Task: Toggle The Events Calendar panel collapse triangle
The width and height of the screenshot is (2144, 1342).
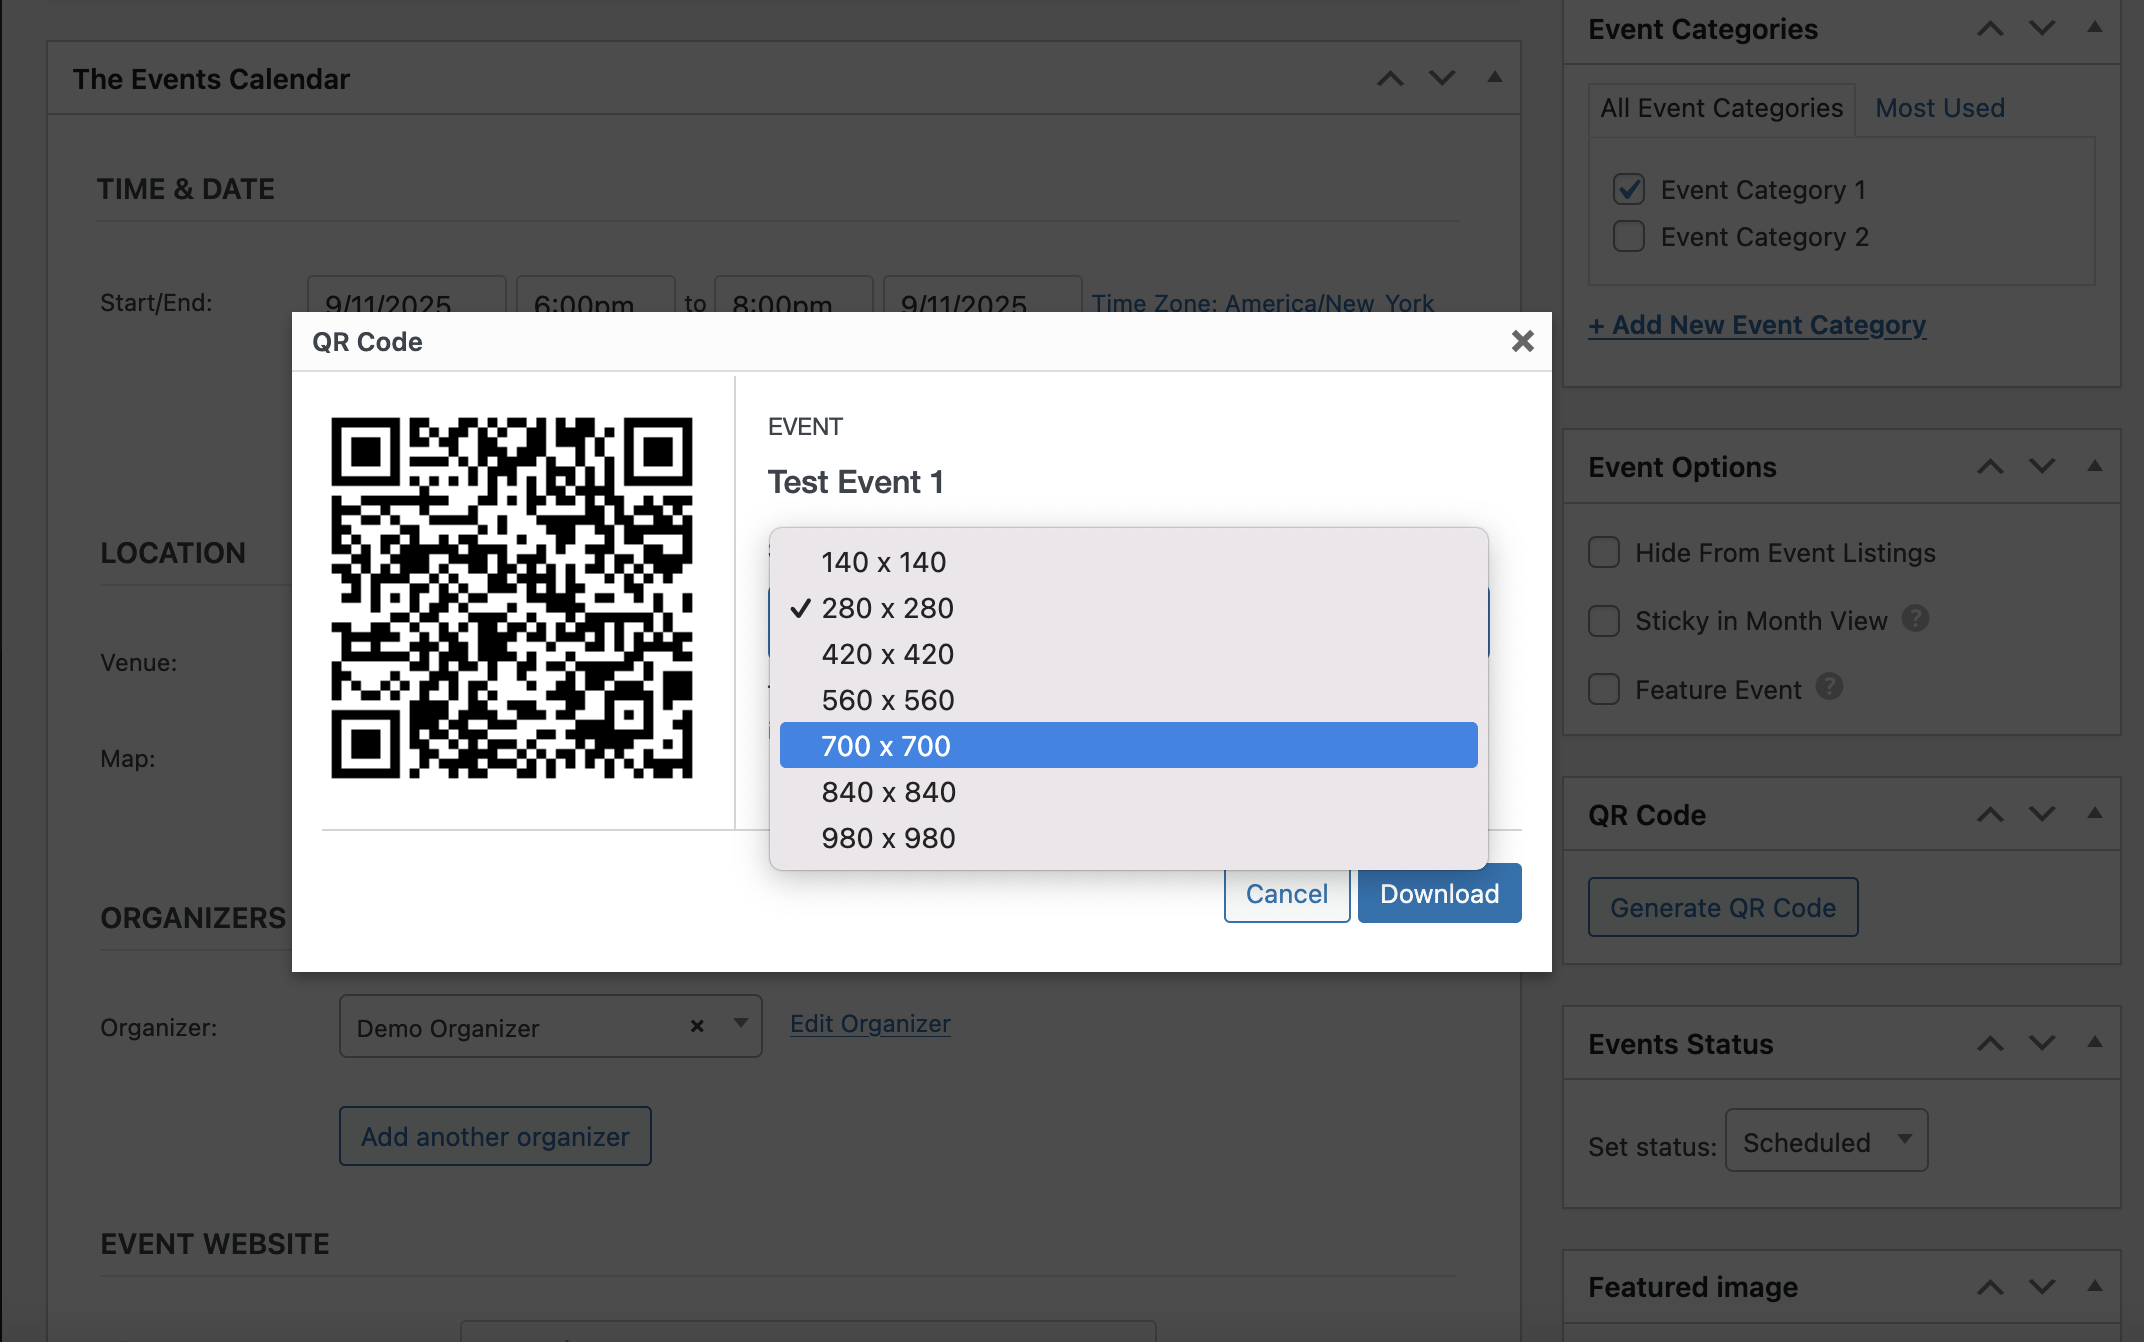Action: 1494,78
